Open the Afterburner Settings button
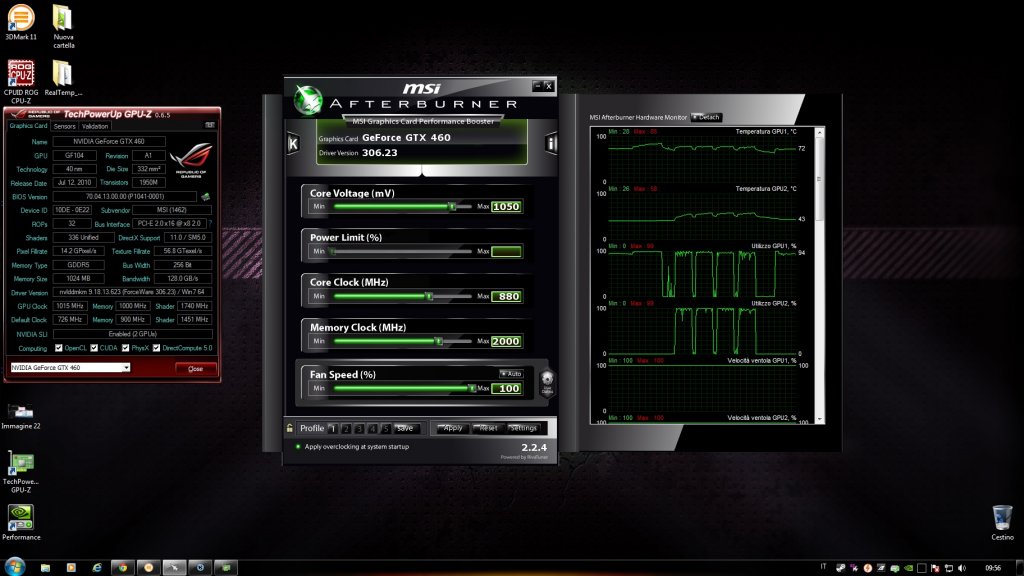This screenshot has height=576, width=1024. click(522, 428)
